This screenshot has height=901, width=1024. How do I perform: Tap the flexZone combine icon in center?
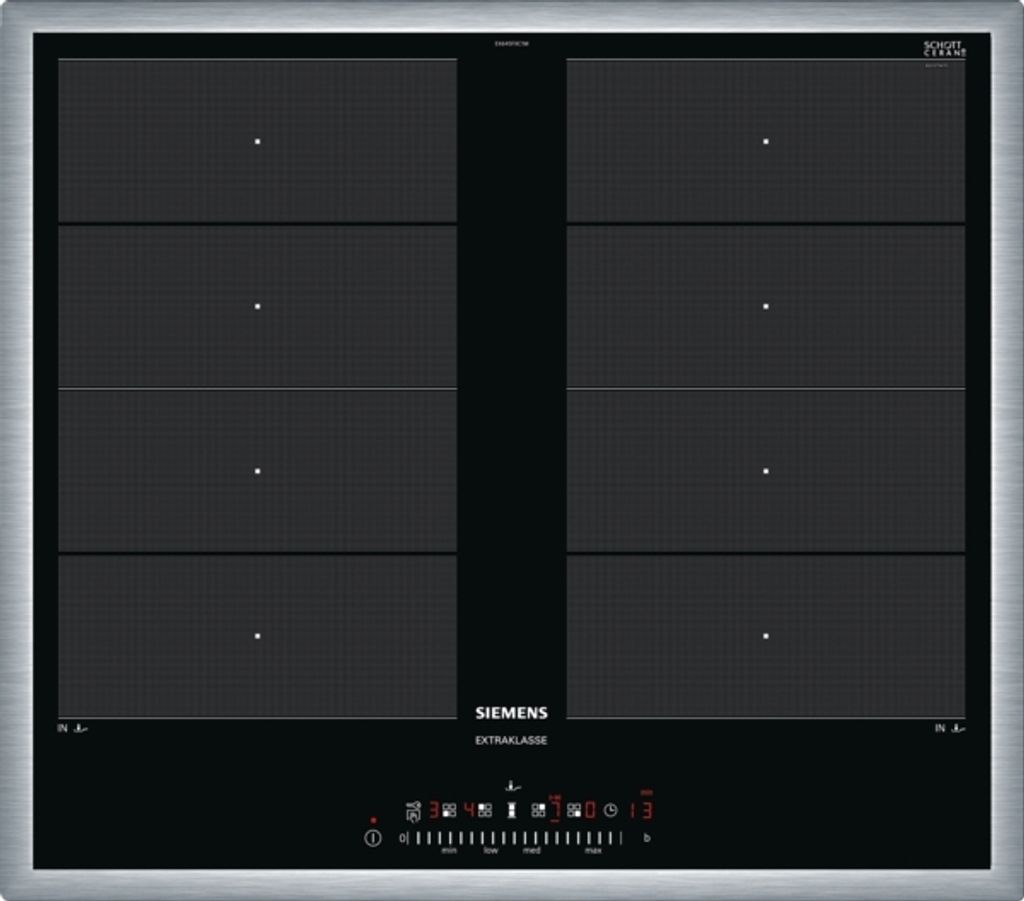click(x=511, y=811)
